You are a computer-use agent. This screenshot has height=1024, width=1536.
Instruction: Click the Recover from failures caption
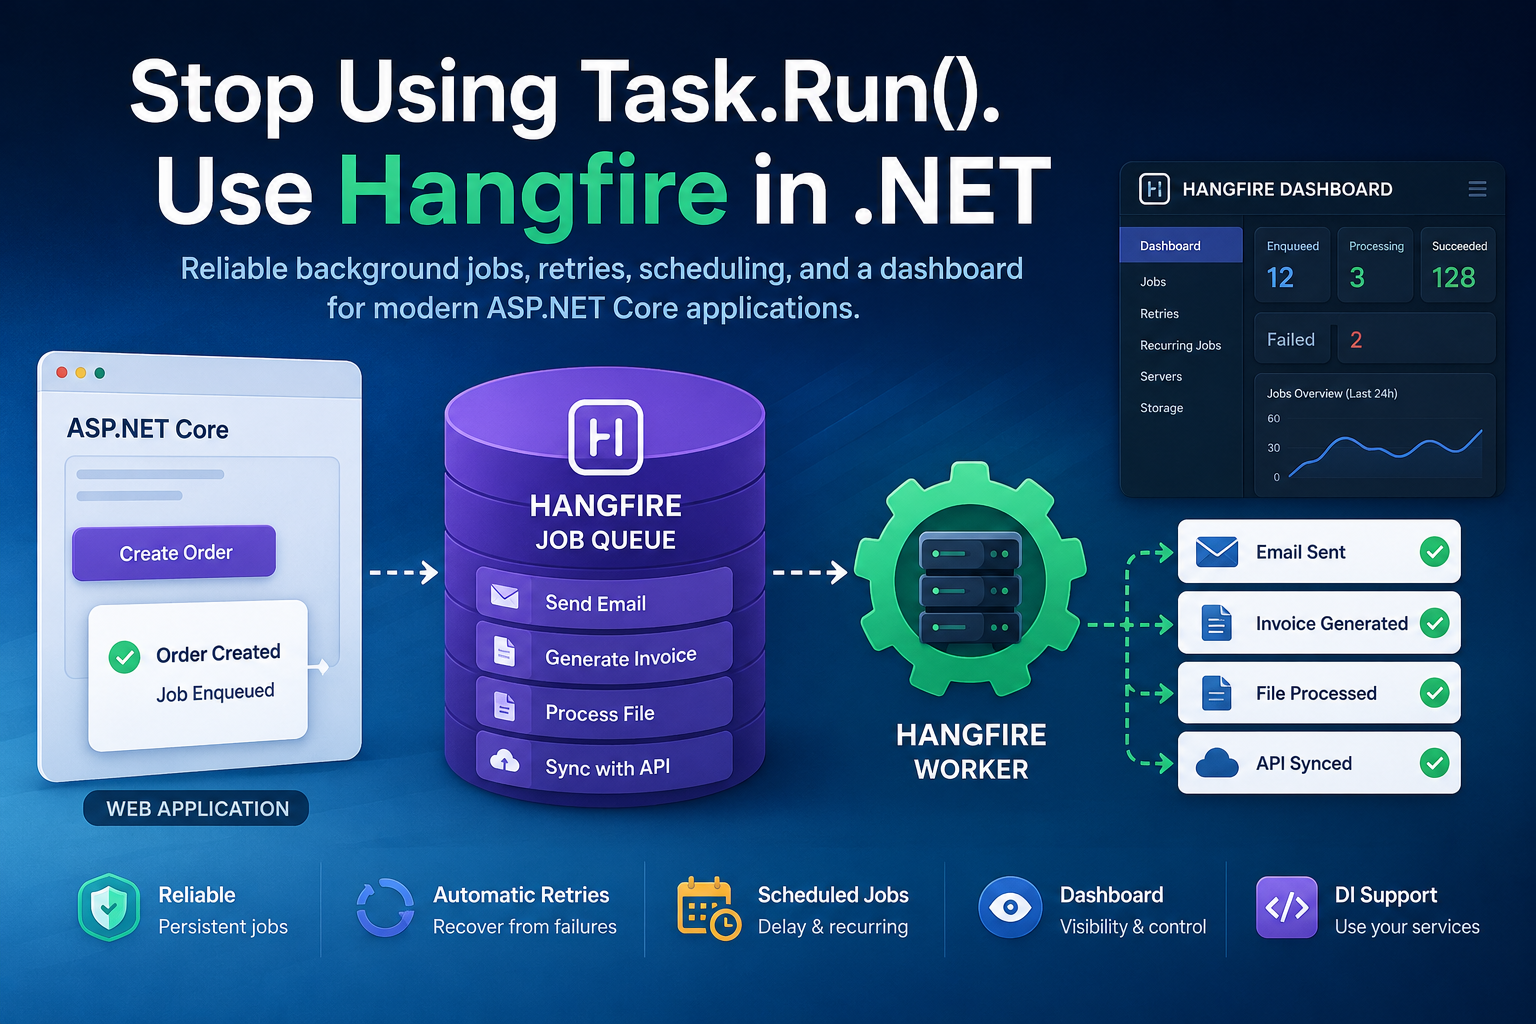pos(525,927)
